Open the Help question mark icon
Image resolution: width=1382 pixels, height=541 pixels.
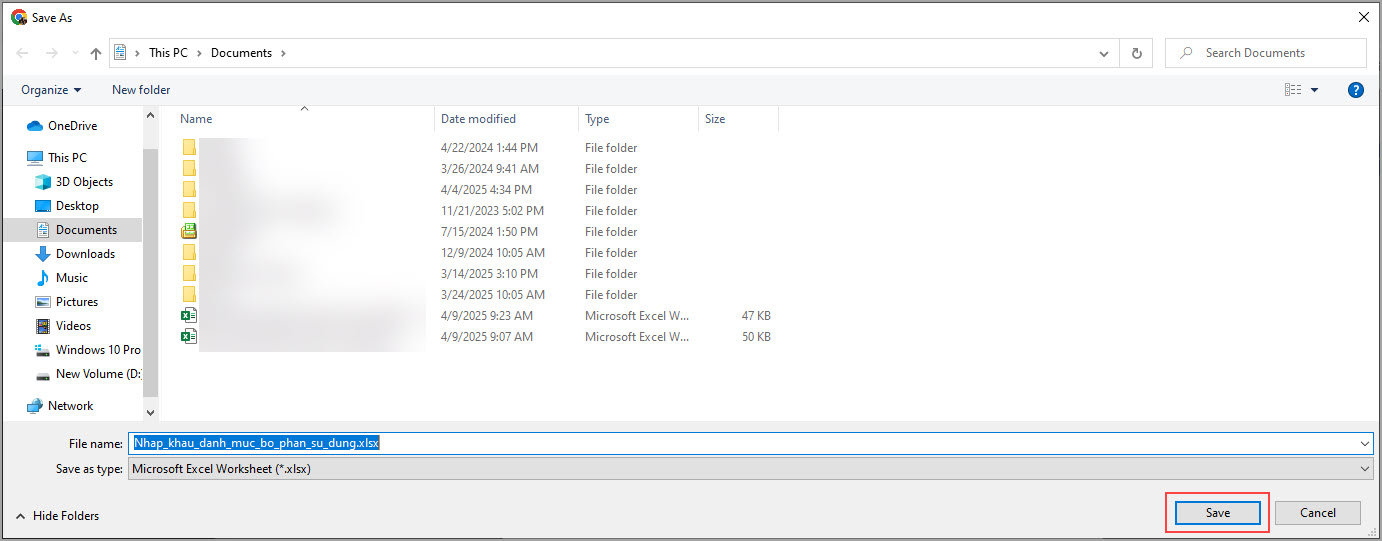click(x=1356, y=90)
